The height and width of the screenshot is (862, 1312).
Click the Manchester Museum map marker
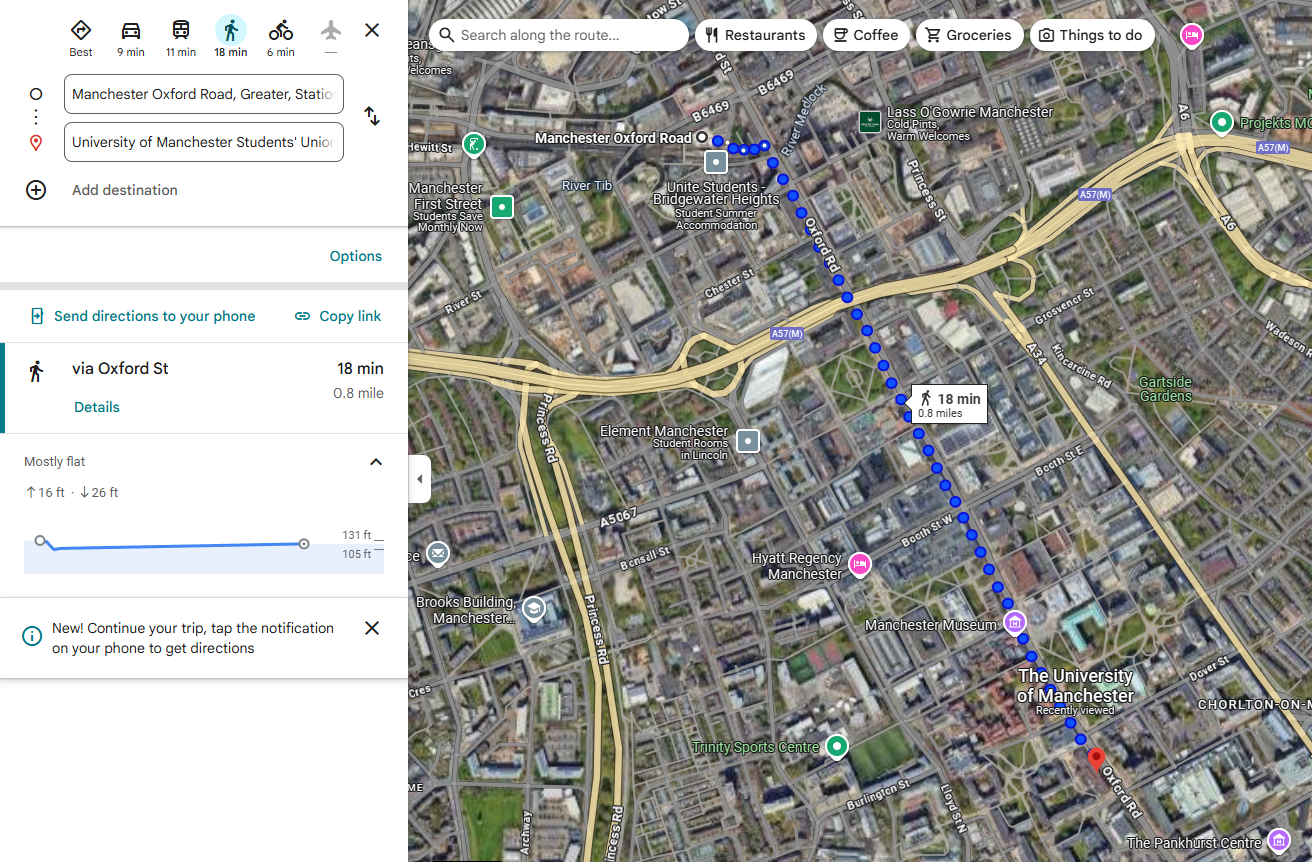pyautogui.click(x=1015, y=624)
